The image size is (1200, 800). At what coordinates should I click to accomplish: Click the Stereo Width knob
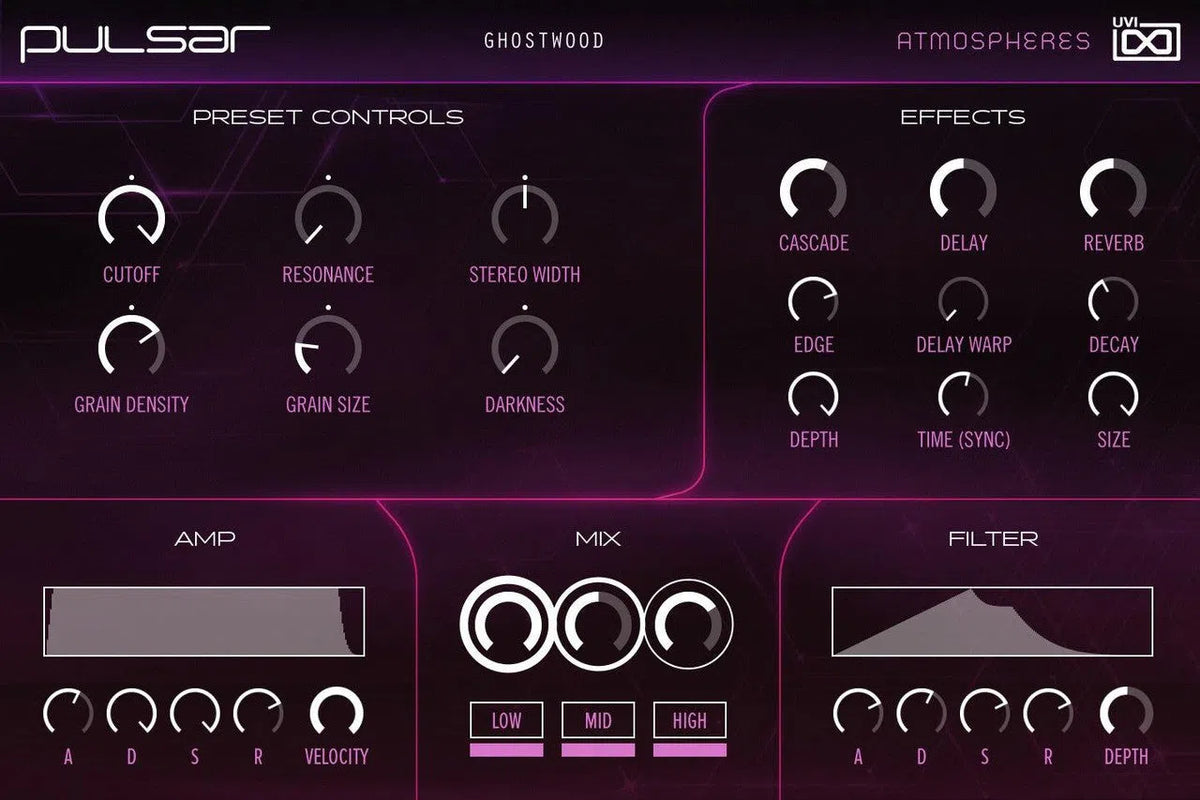[524, 218]
